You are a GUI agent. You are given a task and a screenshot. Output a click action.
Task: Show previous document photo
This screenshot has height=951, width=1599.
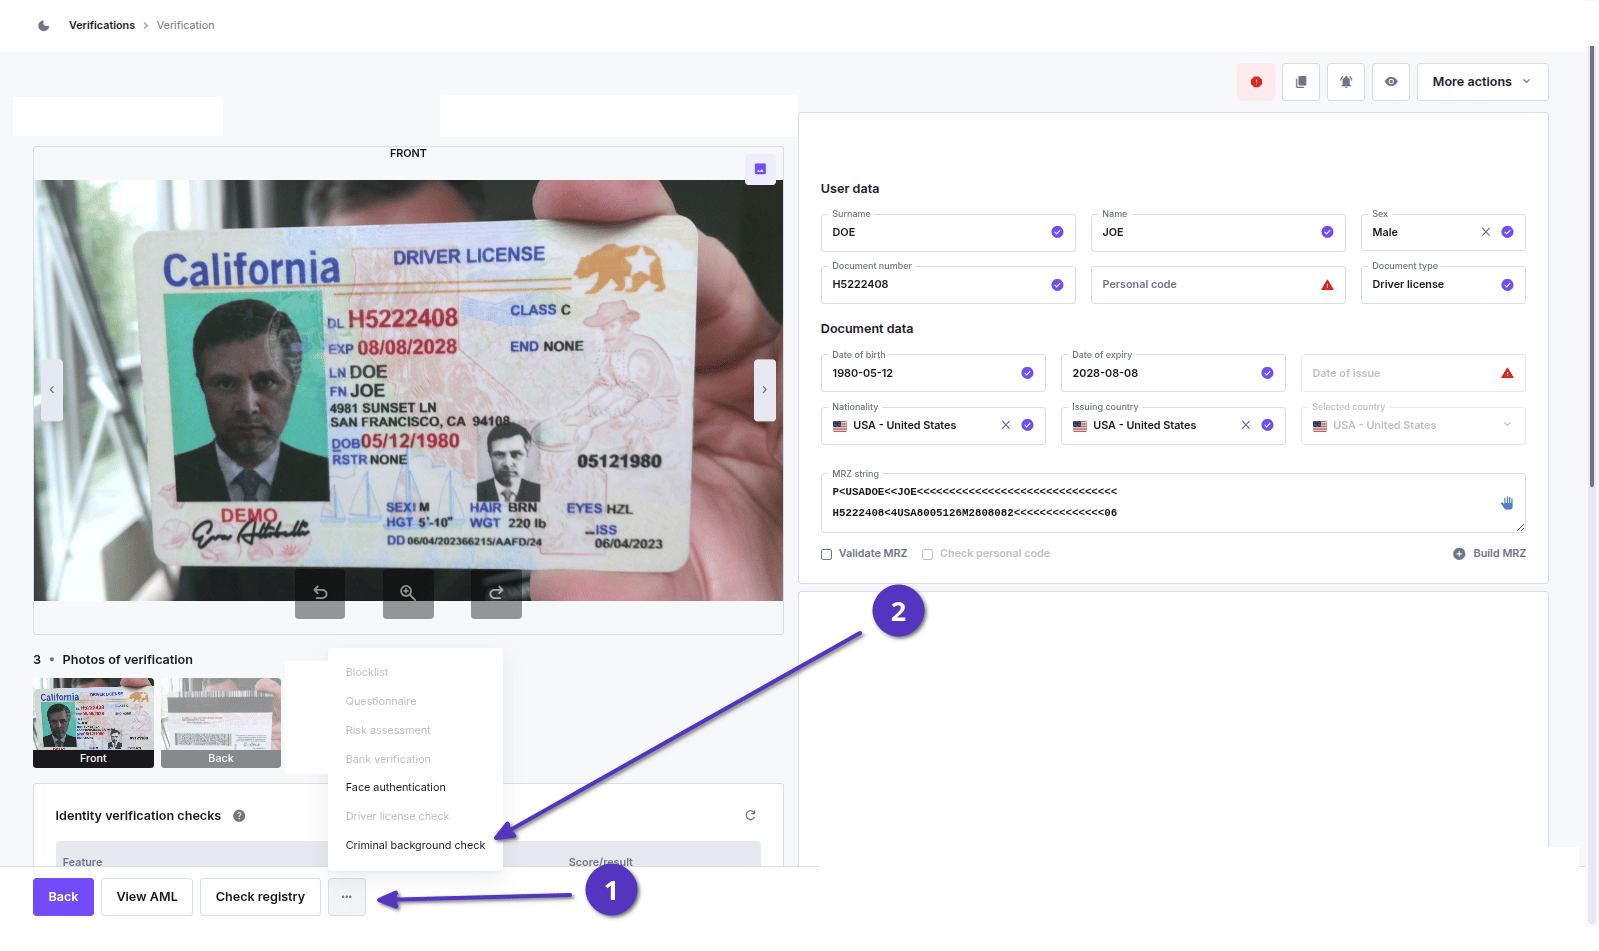coord(52,390)
